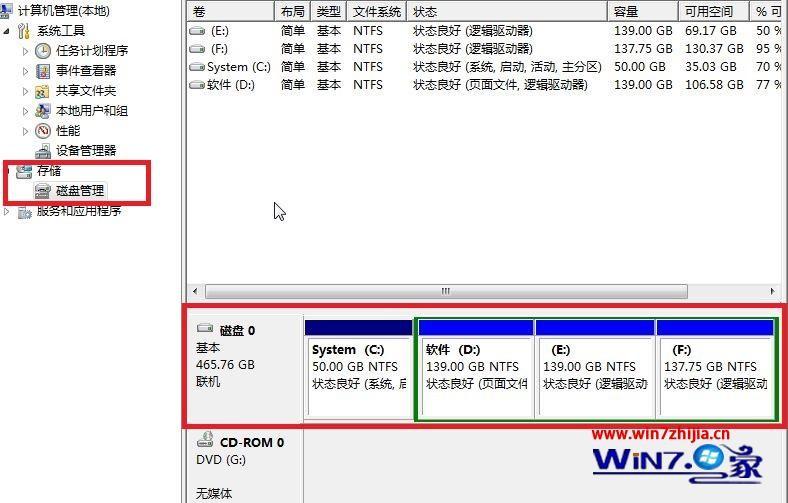788x503 pixels.
Task: Select the 软件 (D:) partition block
Action: [x=476, y=368]
